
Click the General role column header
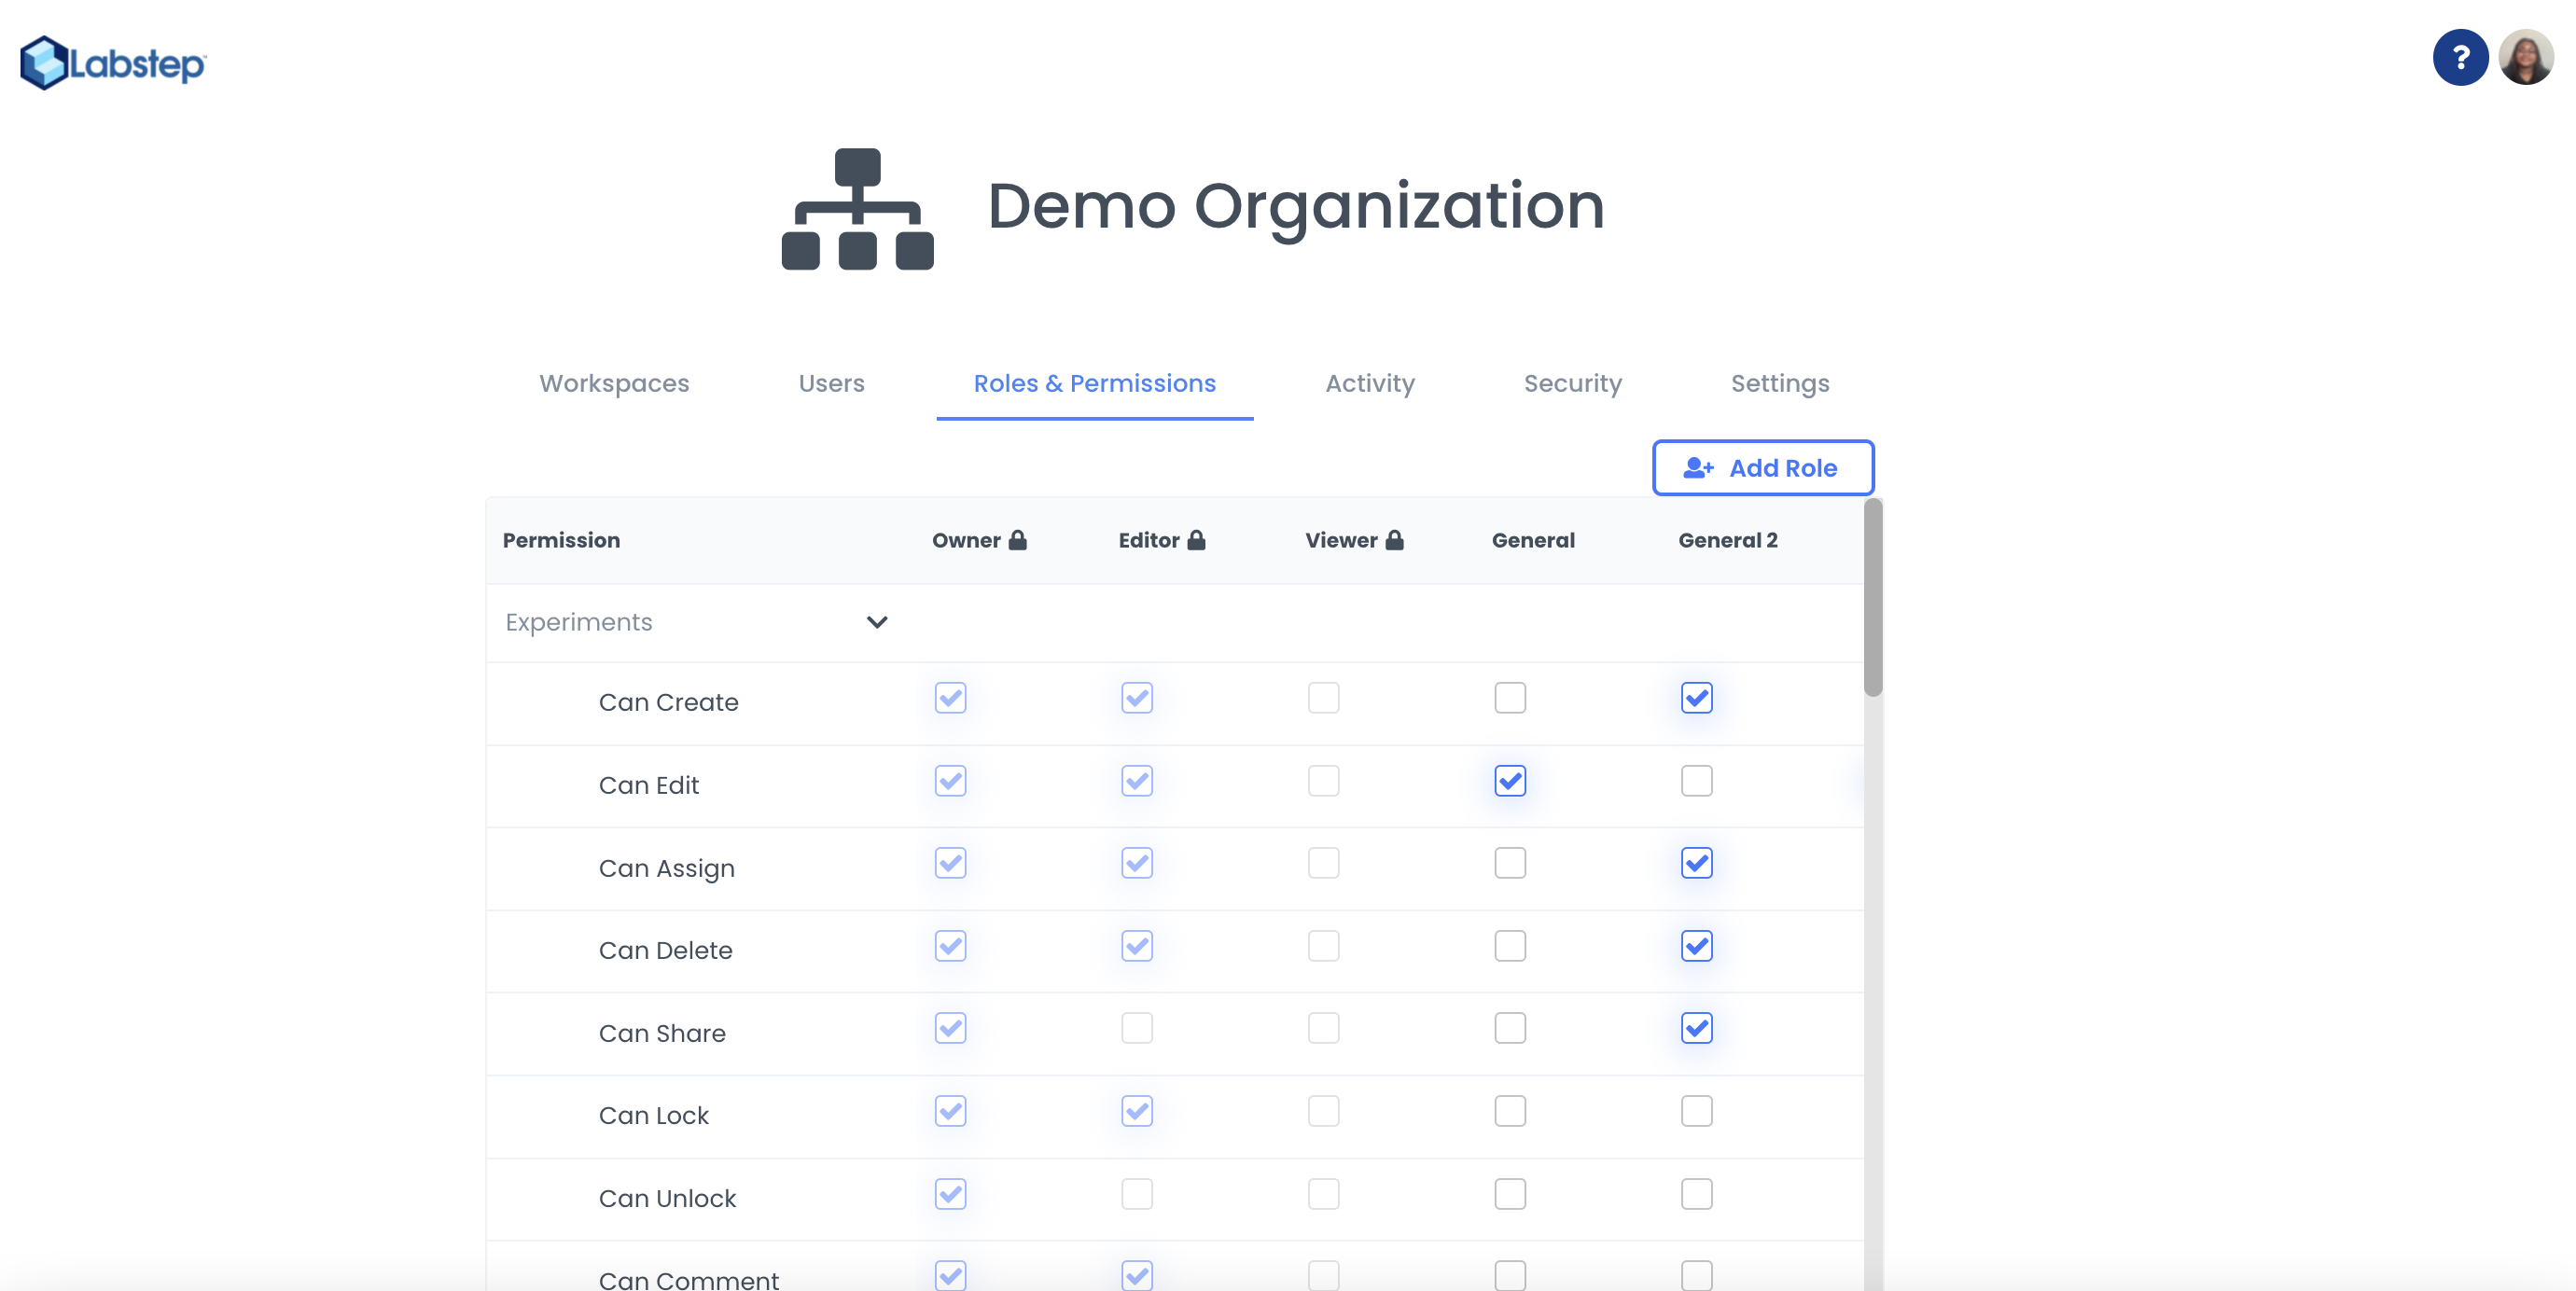click(x=1532, y=540)
